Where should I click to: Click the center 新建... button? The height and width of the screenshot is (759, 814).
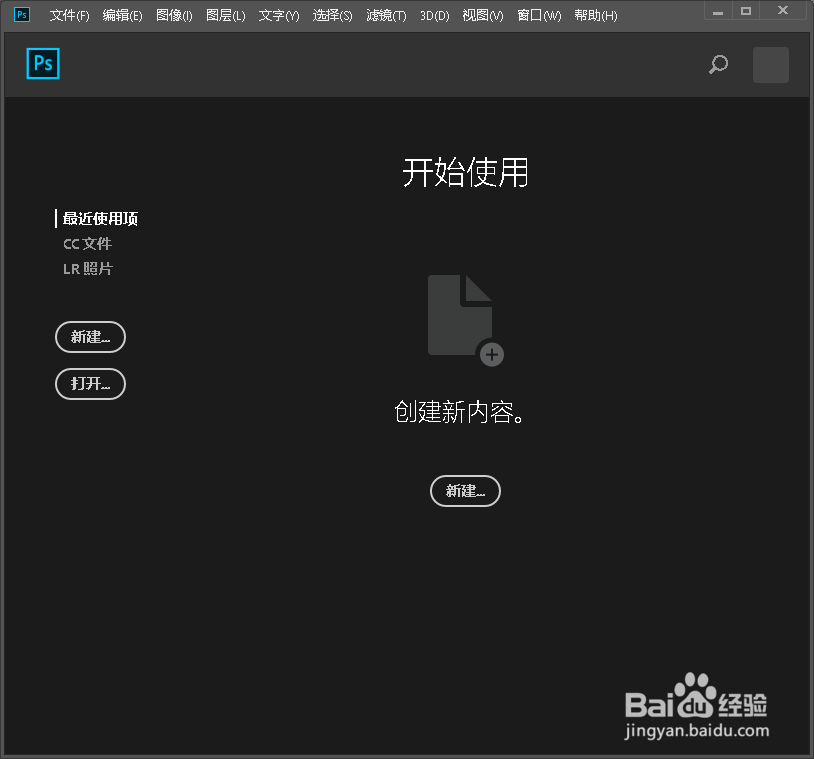[x=464, y=491]
